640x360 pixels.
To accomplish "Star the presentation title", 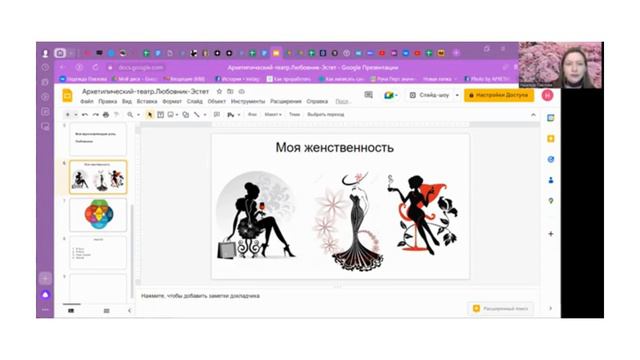I will [x=219, y=91].
